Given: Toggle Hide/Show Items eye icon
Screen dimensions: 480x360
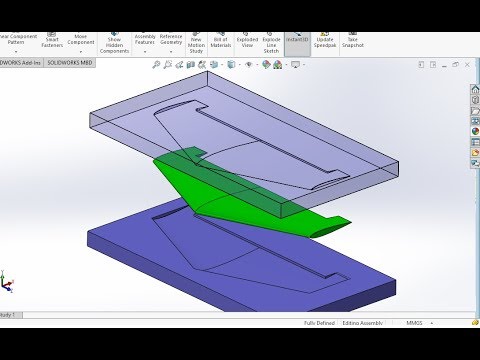Looking at the screenshot, I should tap(249, 65).
